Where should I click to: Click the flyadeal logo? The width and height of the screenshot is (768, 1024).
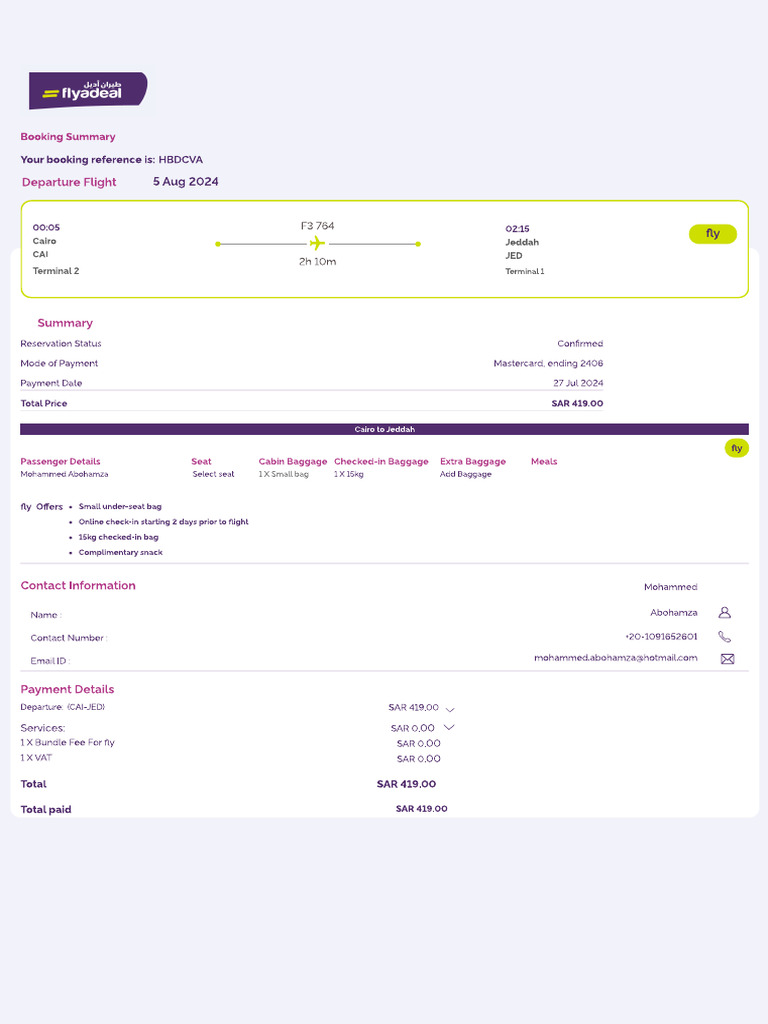(x=88, y=91)
